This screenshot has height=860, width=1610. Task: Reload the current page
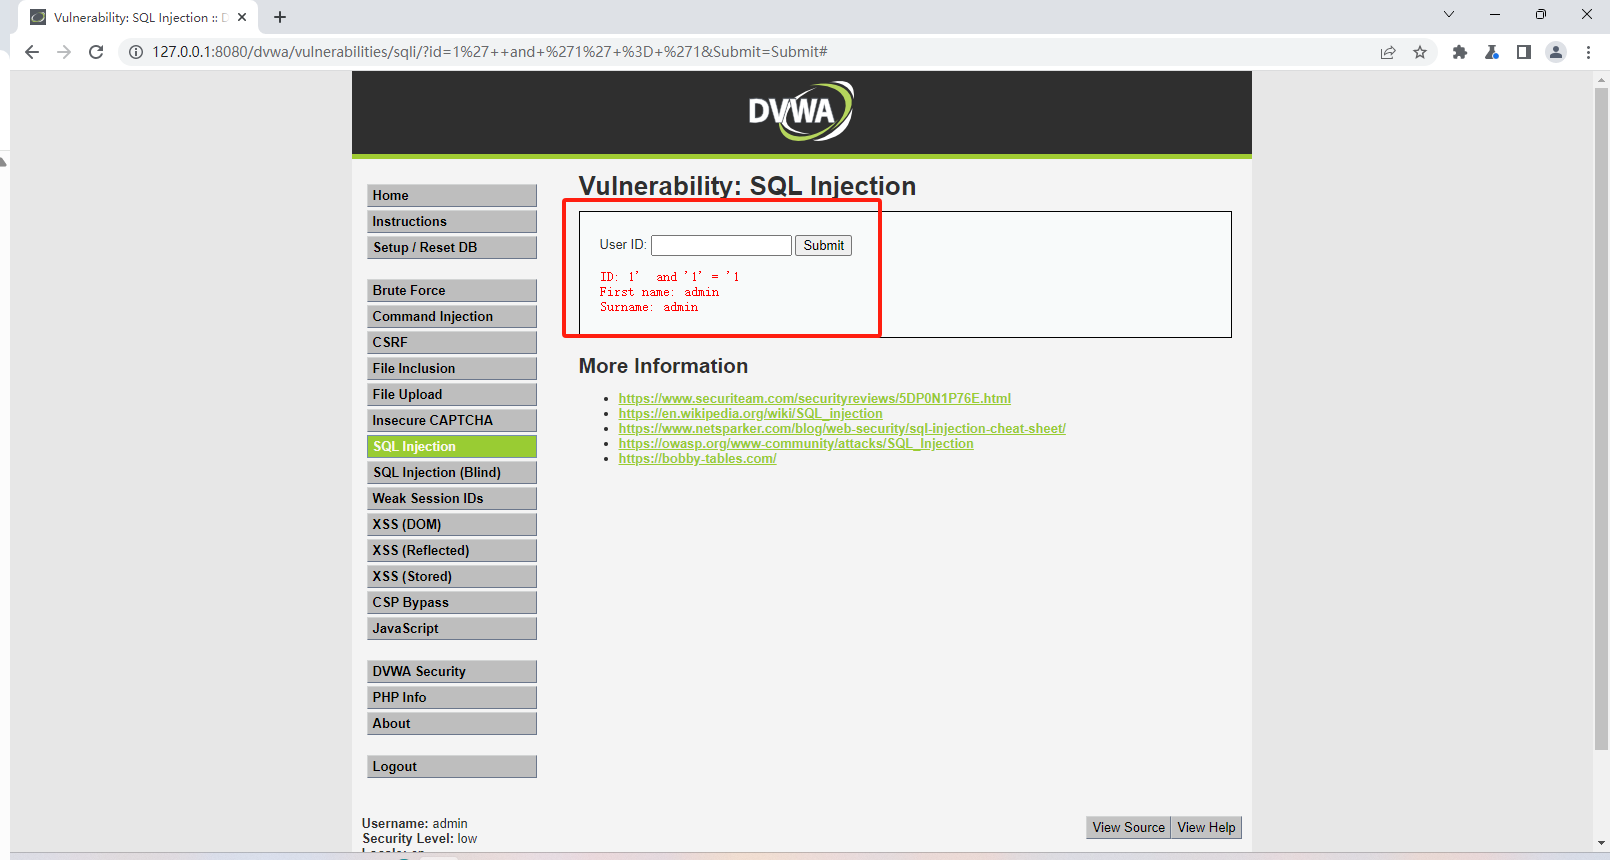tap(96, 52)
